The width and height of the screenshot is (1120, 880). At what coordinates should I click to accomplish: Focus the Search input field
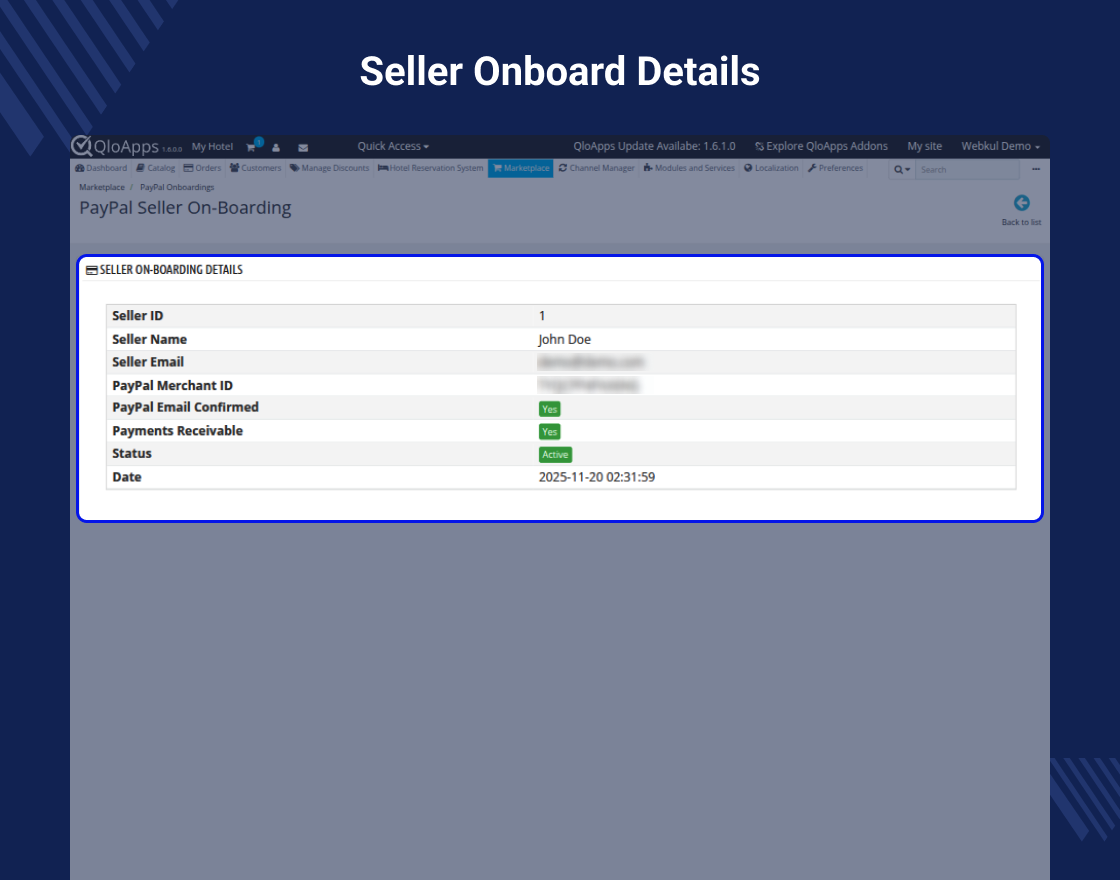967,169
